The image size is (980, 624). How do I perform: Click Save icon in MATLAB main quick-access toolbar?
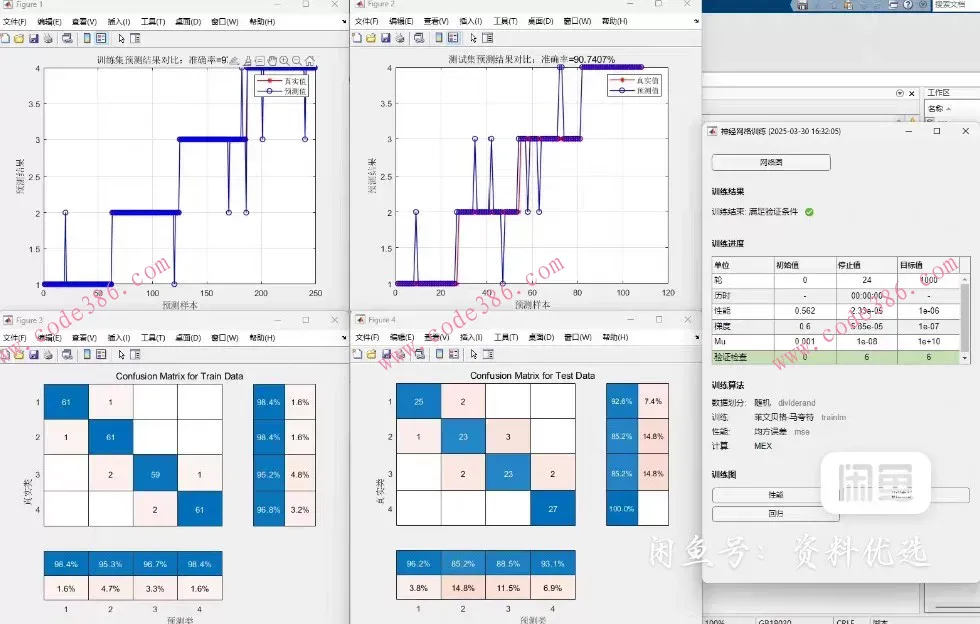(802, 5)
